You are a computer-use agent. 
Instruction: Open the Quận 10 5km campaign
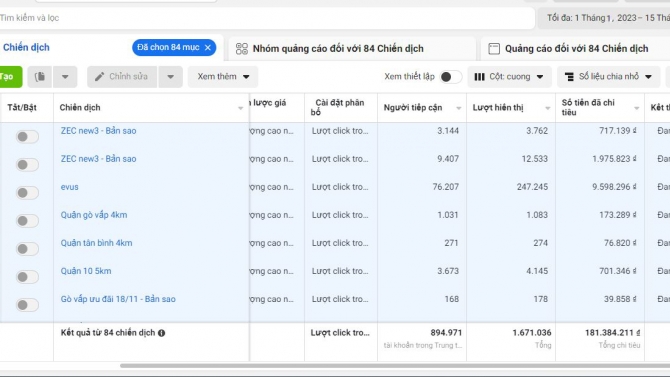[85, 271]
